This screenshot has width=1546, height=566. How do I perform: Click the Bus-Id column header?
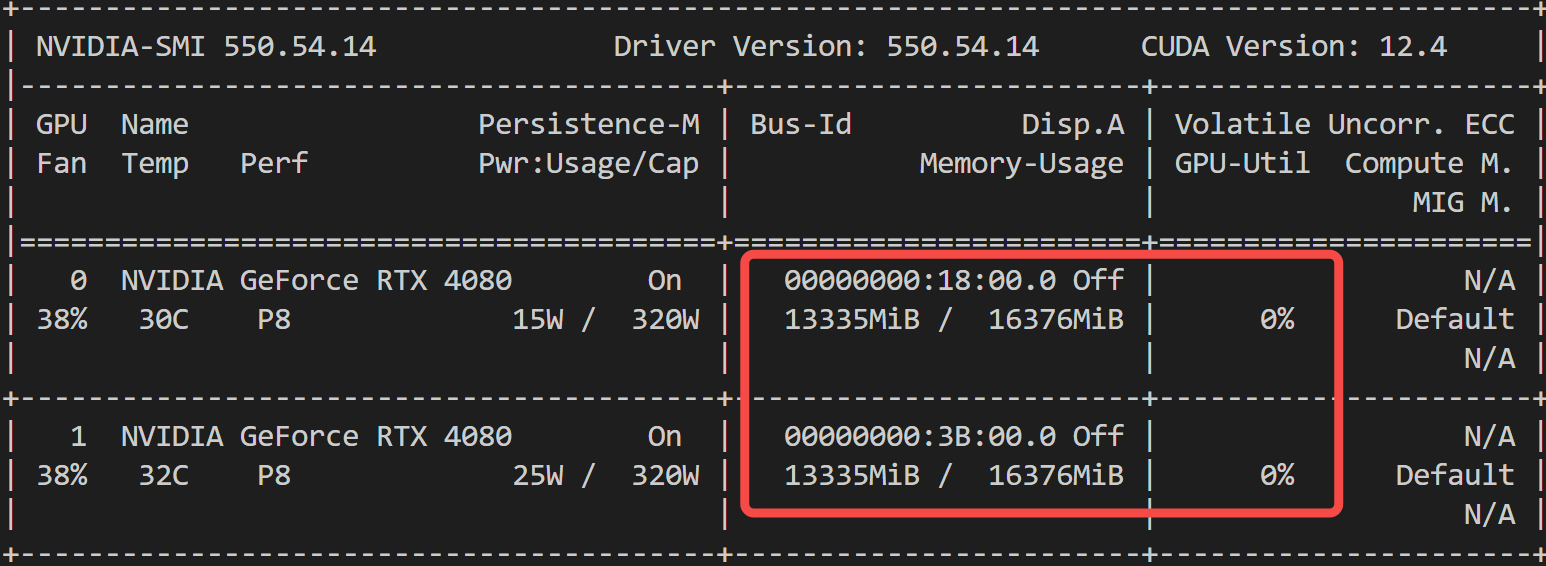[801, 124]
